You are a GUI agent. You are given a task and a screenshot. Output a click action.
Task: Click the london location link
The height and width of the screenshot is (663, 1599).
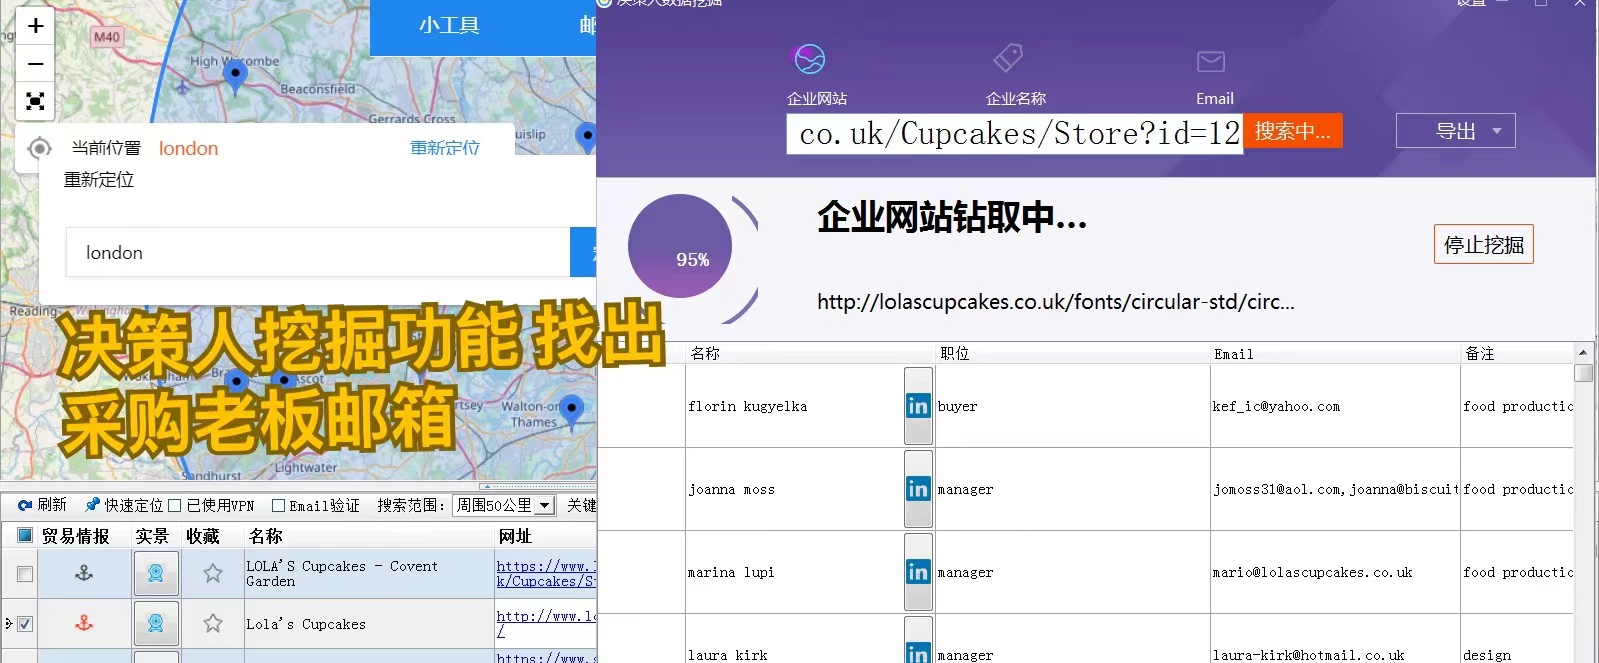click(188, 148)
